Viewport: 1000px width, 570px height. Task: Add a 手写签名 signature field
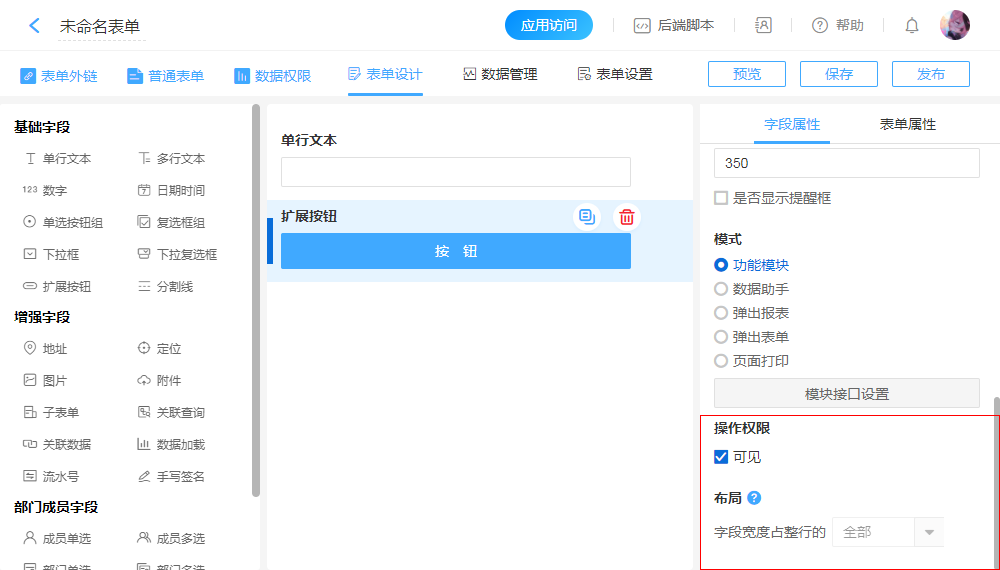(171, 477)
